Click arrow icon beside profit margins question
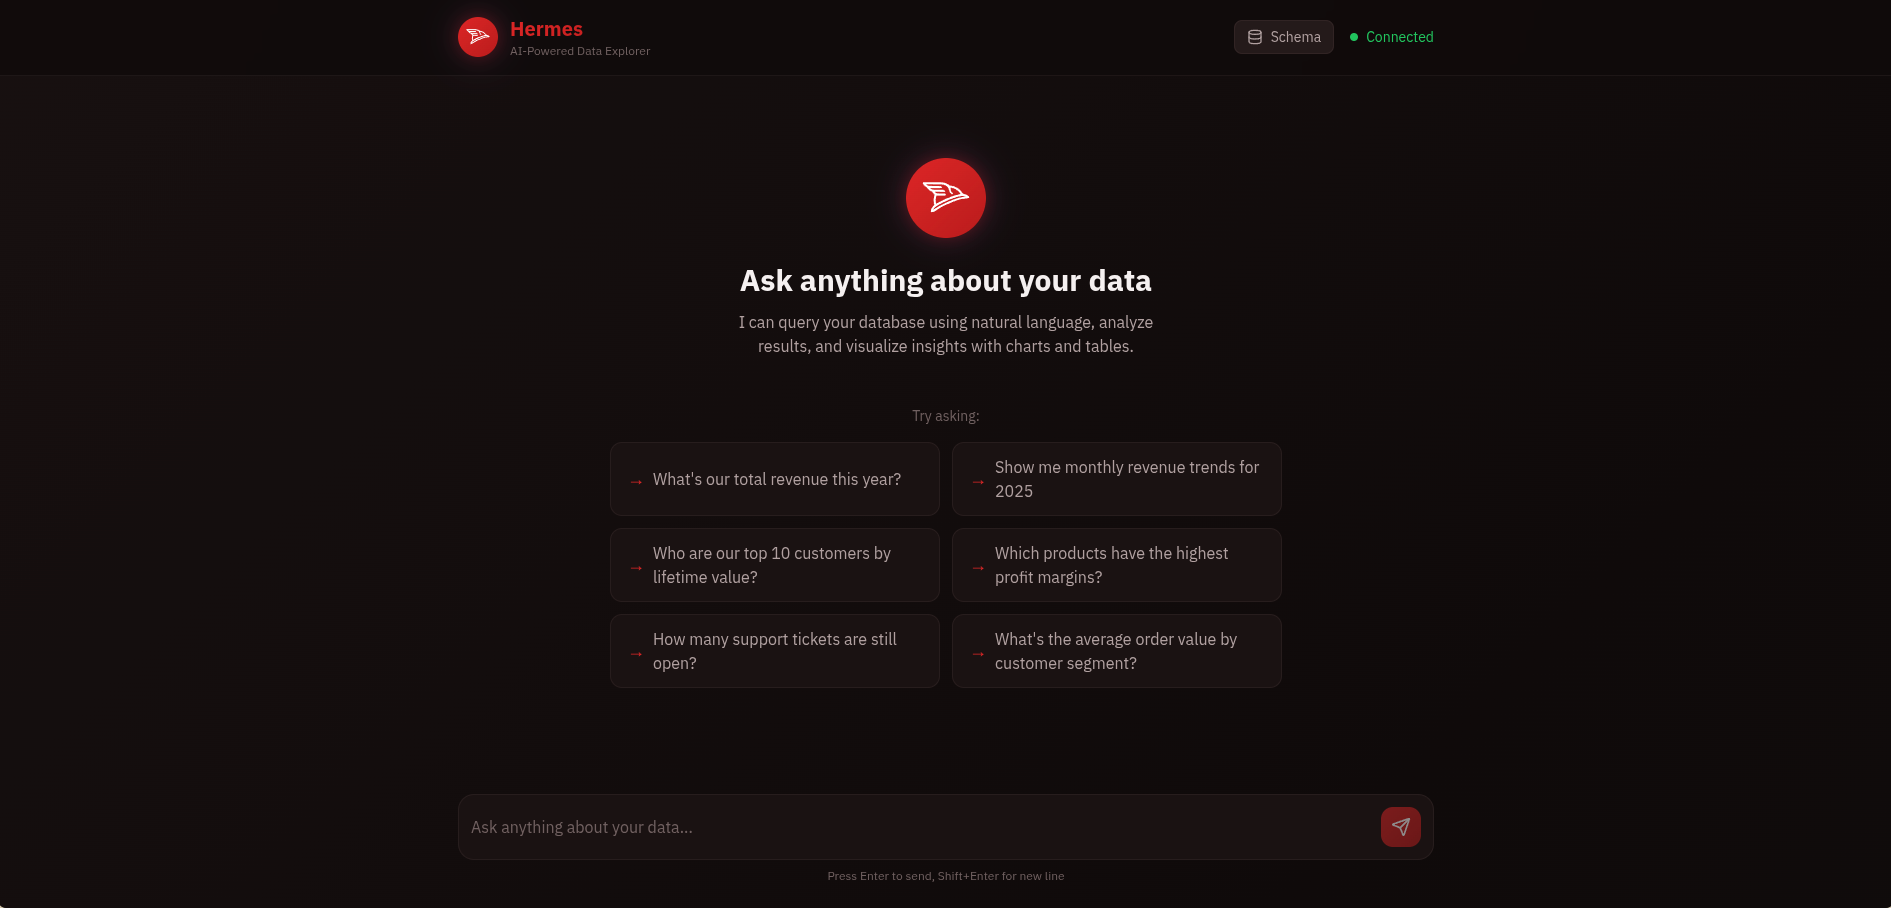The width and height of the screenshot is (1891, 908). pyautogui.click(x=978, y=568)
